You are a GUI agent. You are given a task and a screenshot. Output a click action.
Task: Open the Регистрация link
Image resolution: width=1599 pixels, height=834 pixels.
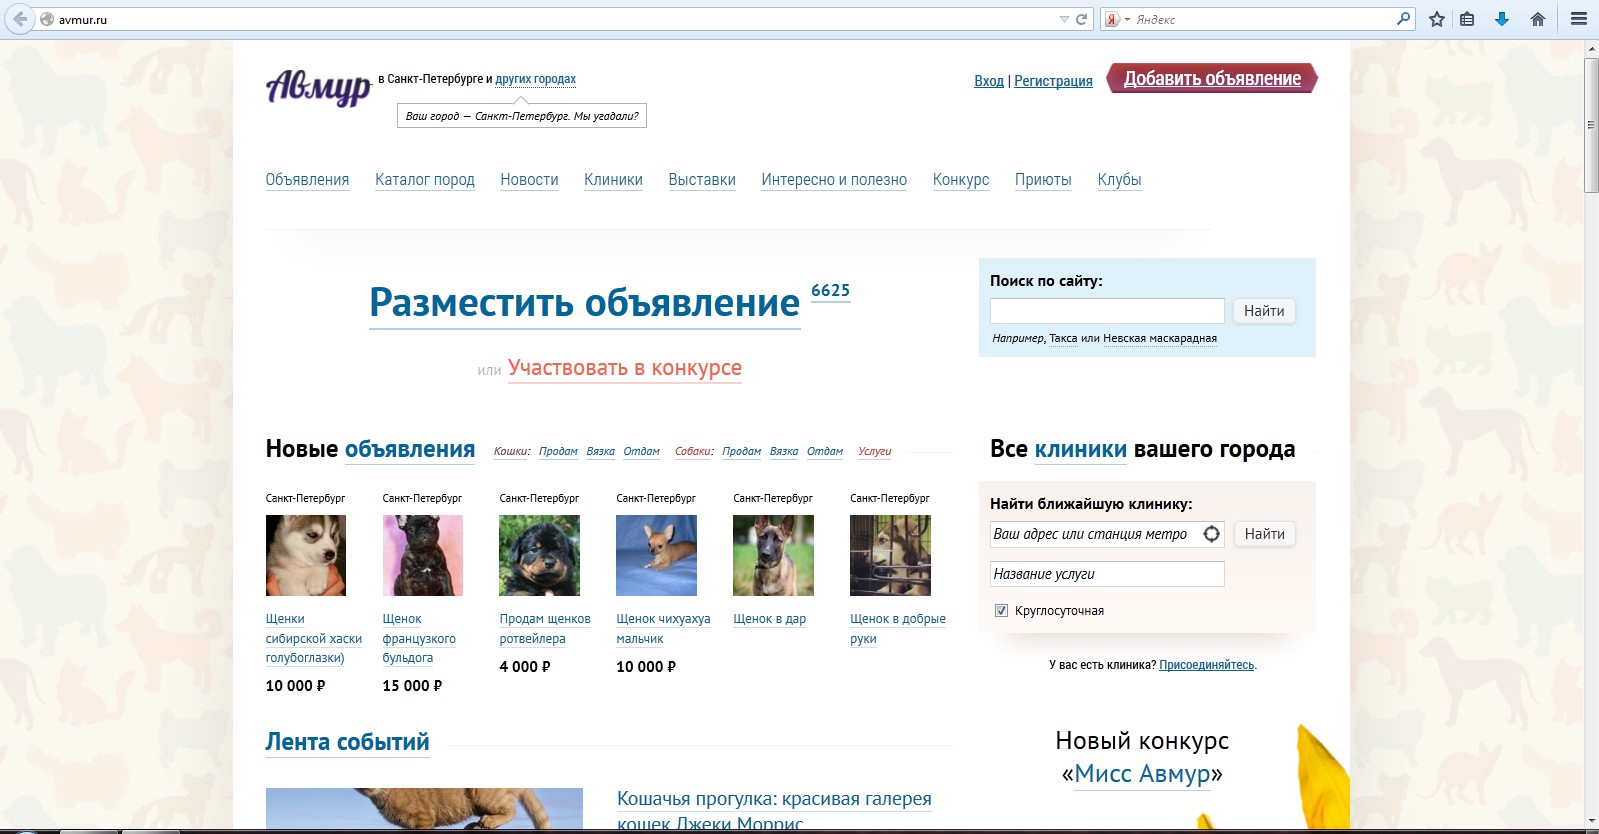click(1053, 81)
